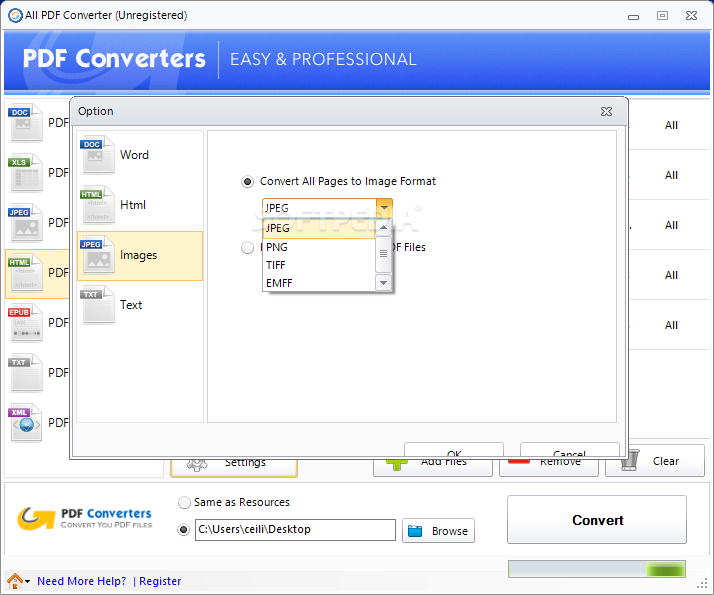Select the PDF to EPUB converter icon
The image size is (714, 595).
coord(26,323)
